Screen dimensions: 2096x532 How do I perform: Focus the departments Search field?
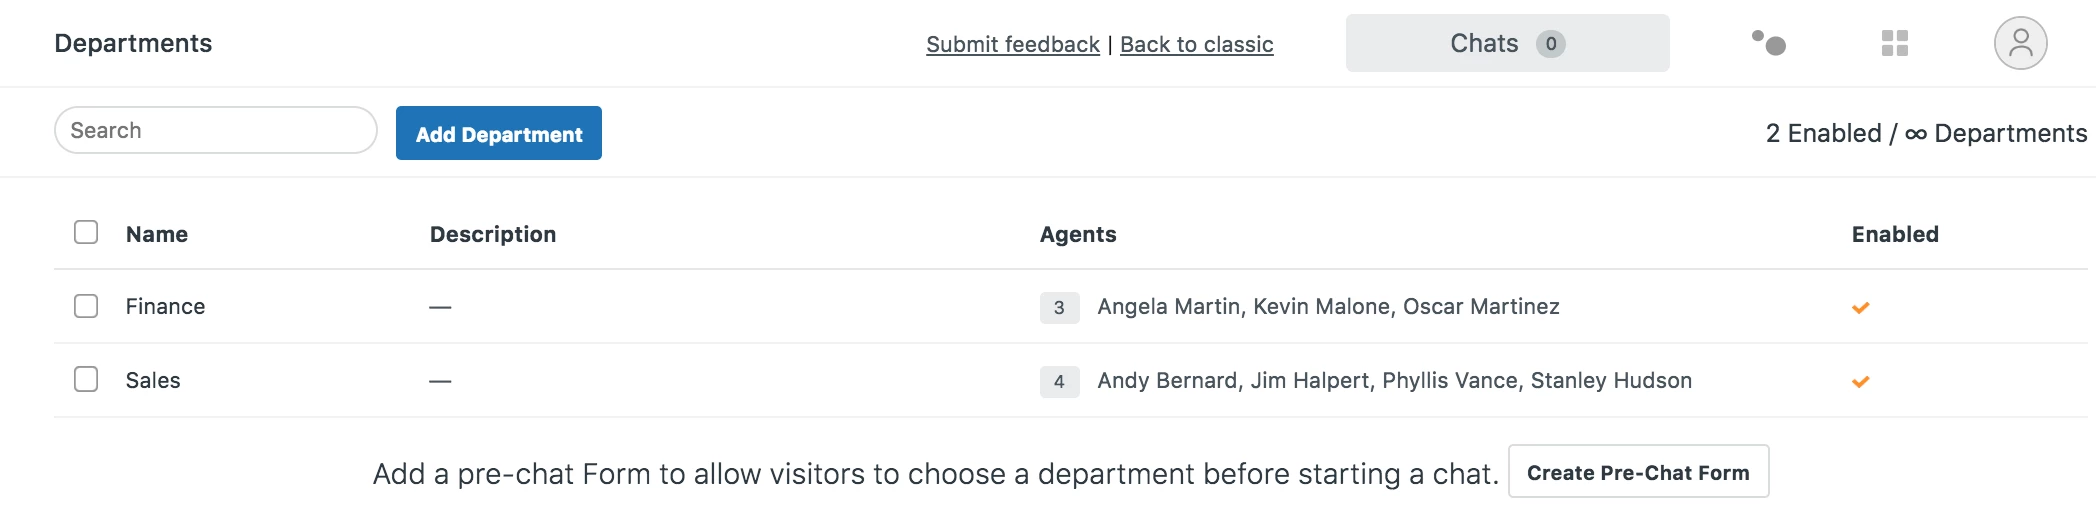(216, 131)
